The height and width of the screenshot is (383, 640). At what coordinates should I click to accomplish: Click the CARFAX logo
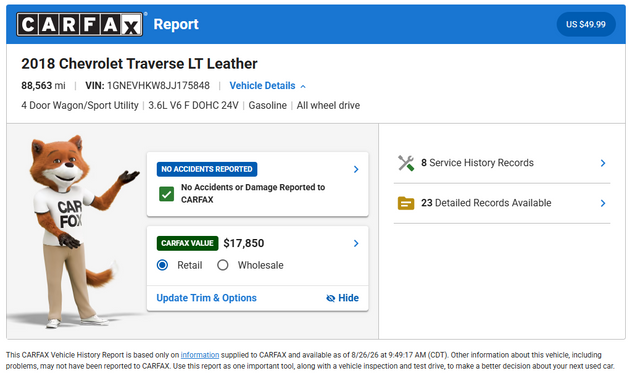pos(80,24)
